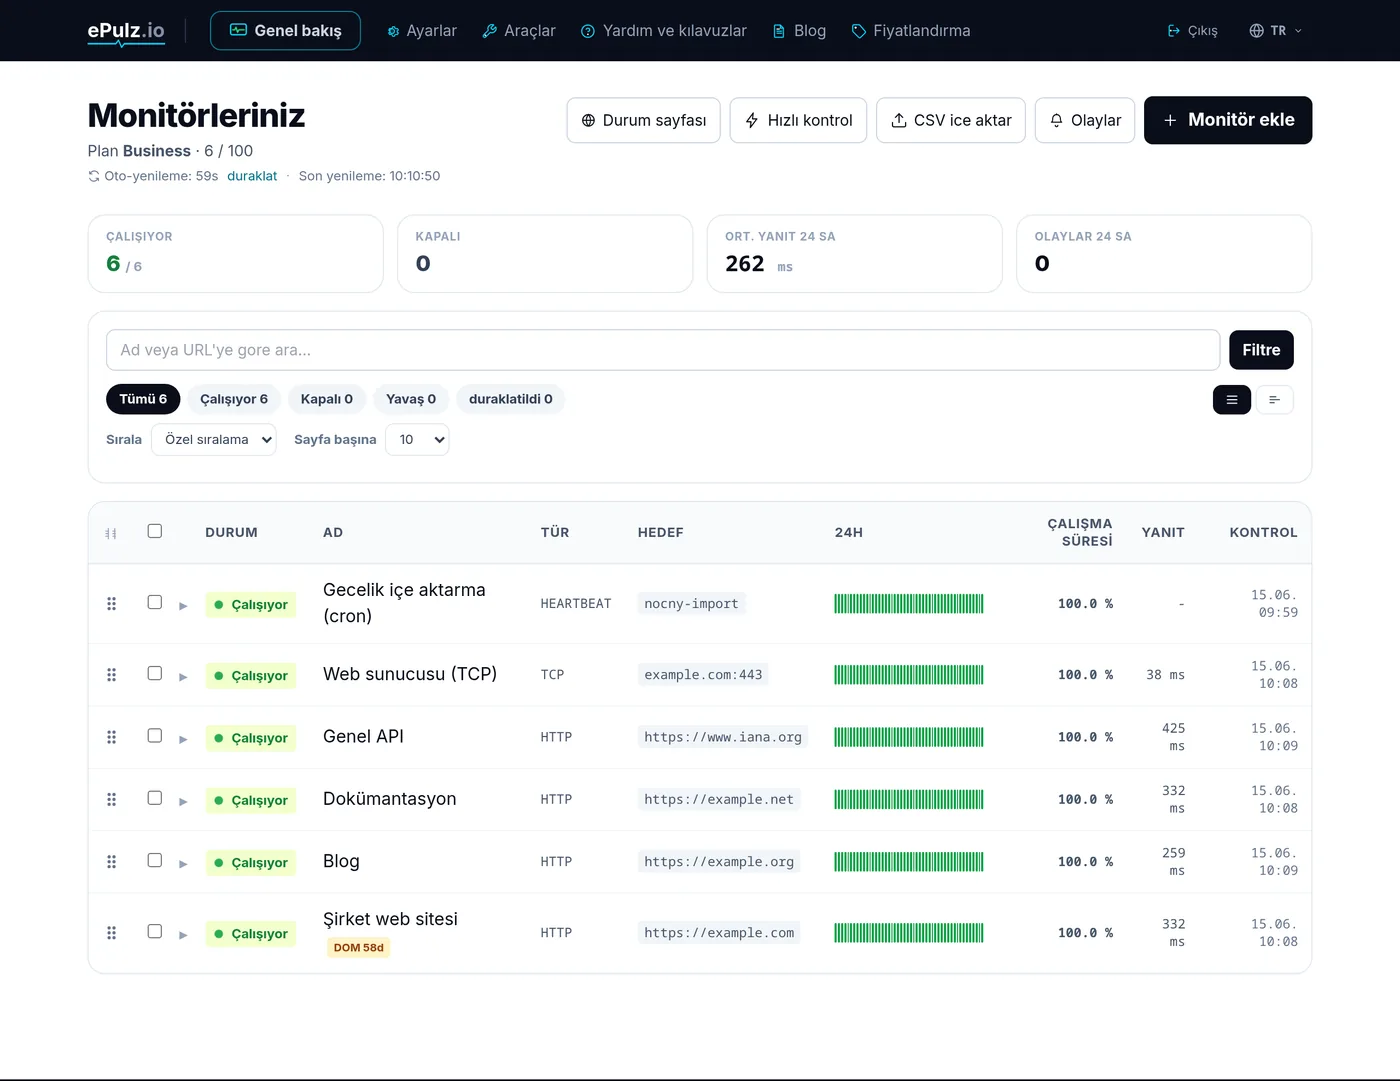
Task: Check the box for Web sunucusu (TCP)
Action: click(155, 673)
